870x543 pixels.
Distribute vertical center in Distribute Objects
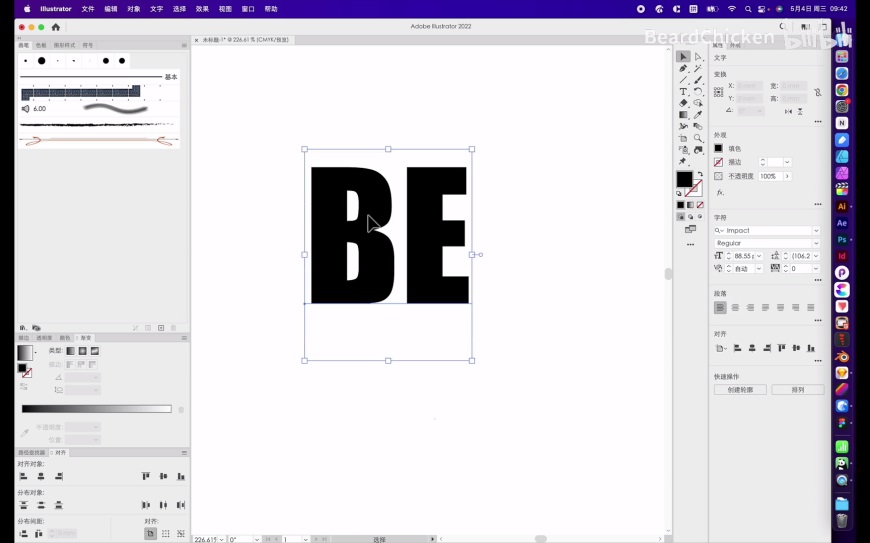tap(41, 505)
